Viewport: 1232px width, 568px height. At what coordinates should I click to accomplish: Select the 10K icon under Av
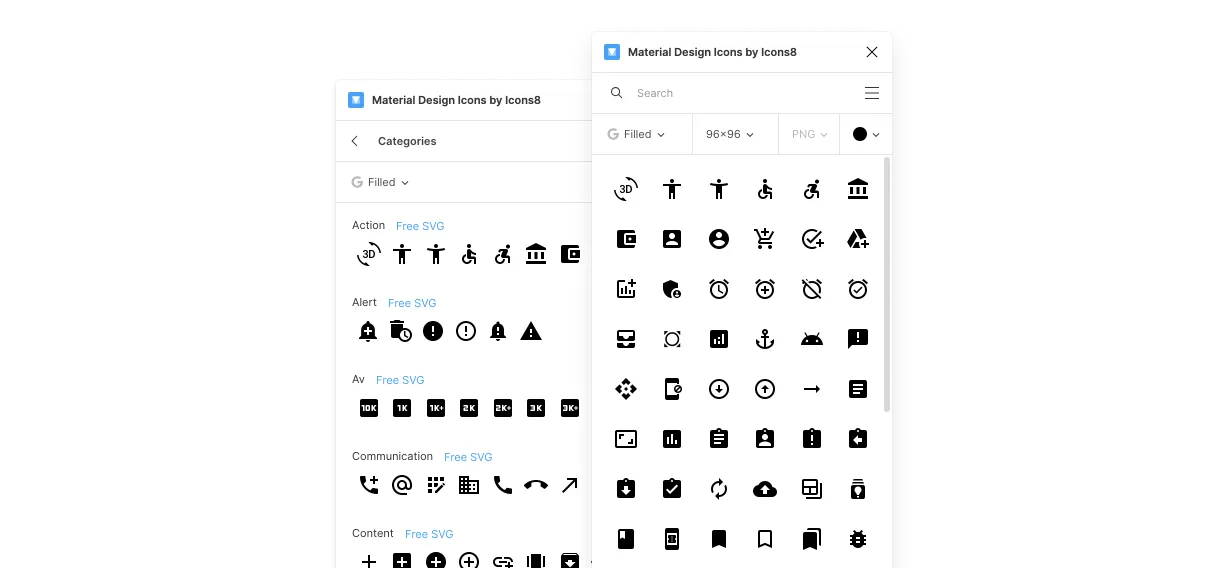point(369,408)
